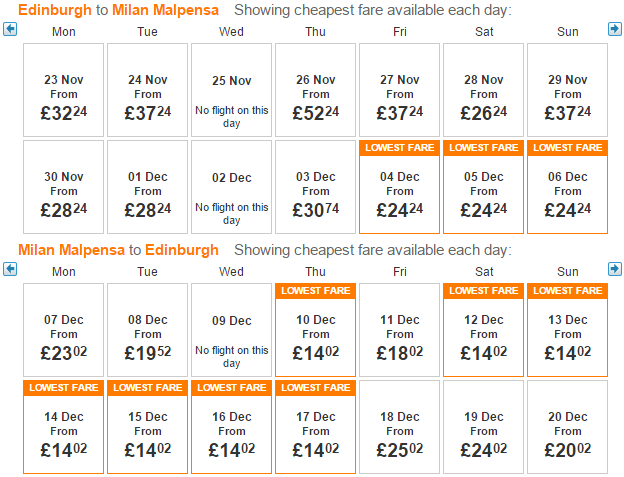Choose the 26 Nov fare of £52.24
The height and width of the screenshot is (477, 624).
[315, 90]
